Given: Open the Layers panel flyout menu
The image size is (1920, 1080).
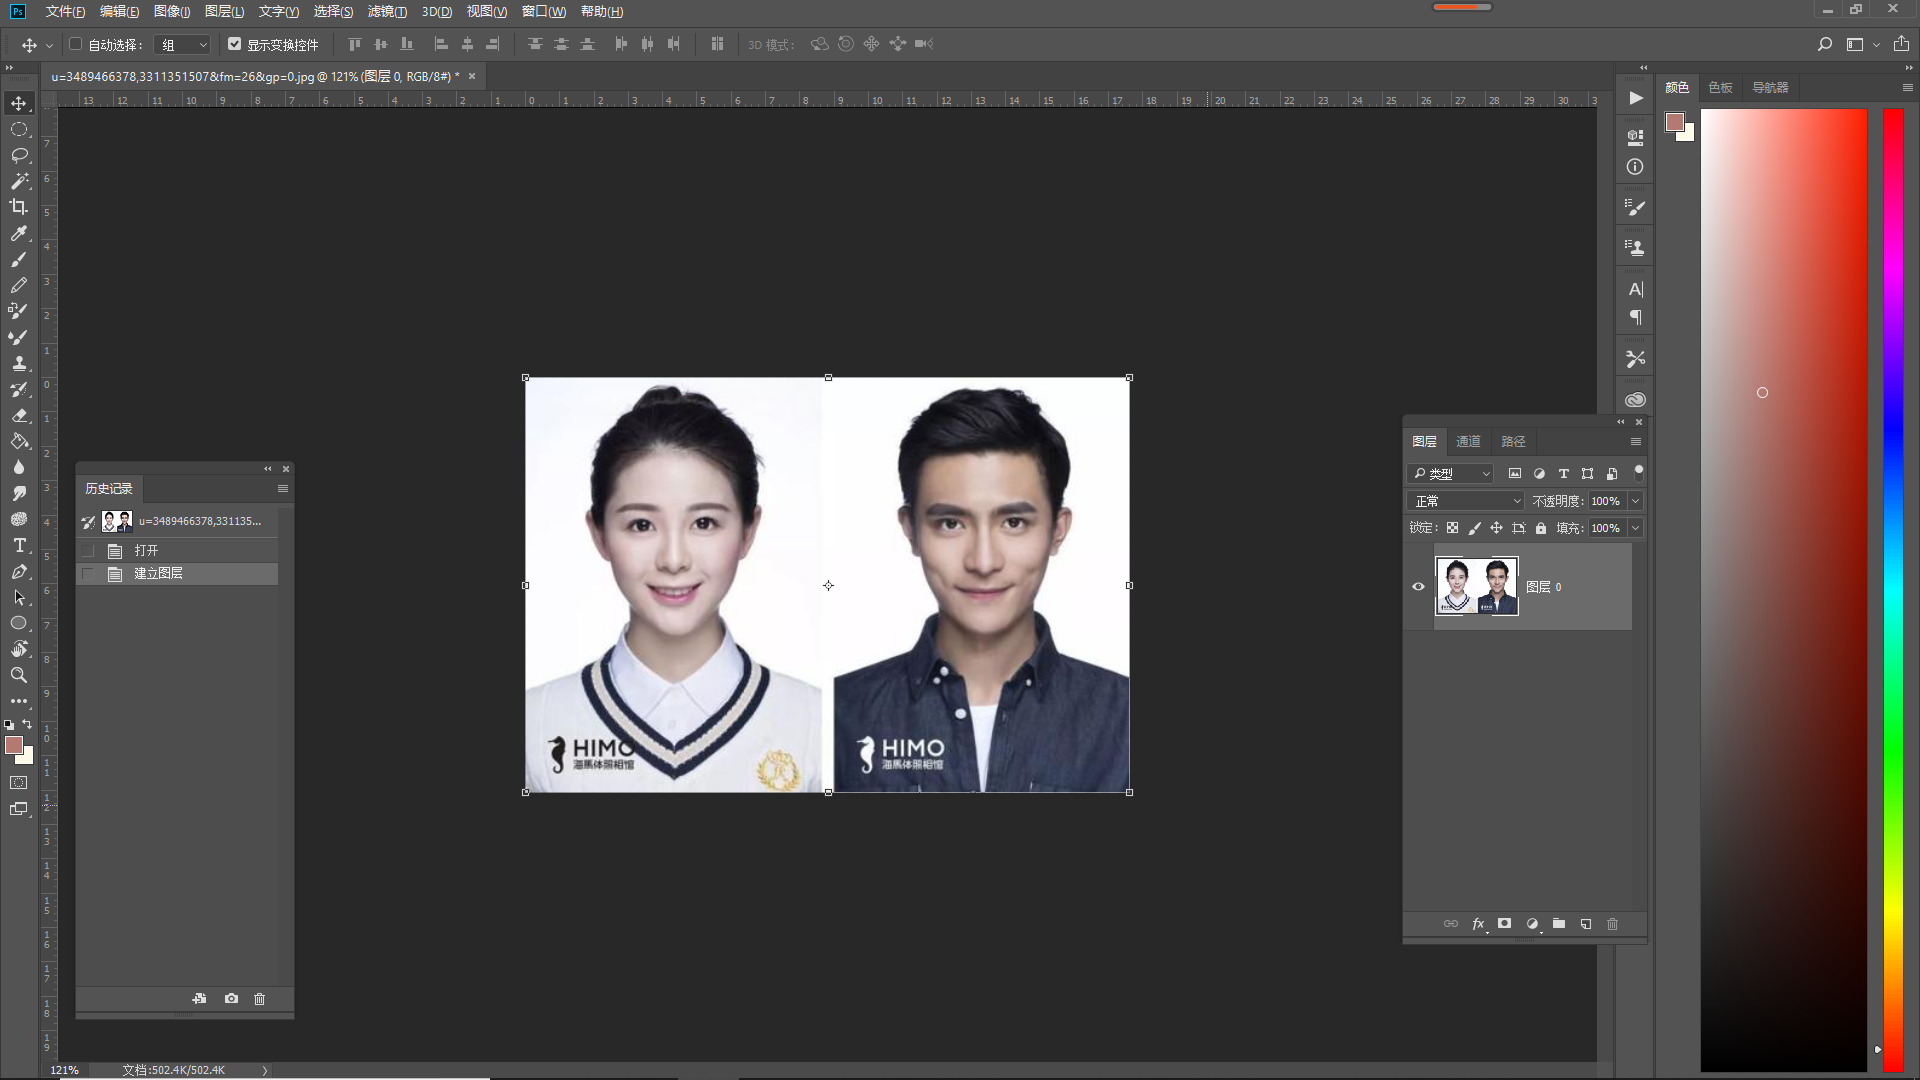Looking at the screenshot, I should [1636, 442].
